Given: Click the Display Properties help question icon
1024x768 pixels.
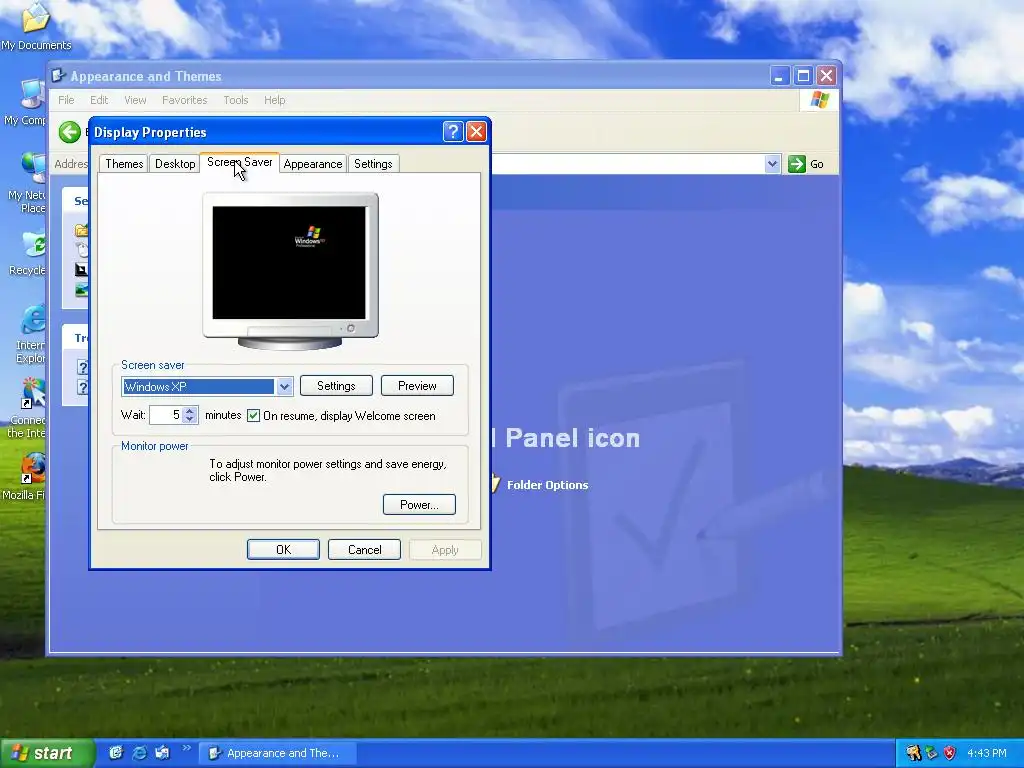Looking at the screenshot, I should 453,132.
